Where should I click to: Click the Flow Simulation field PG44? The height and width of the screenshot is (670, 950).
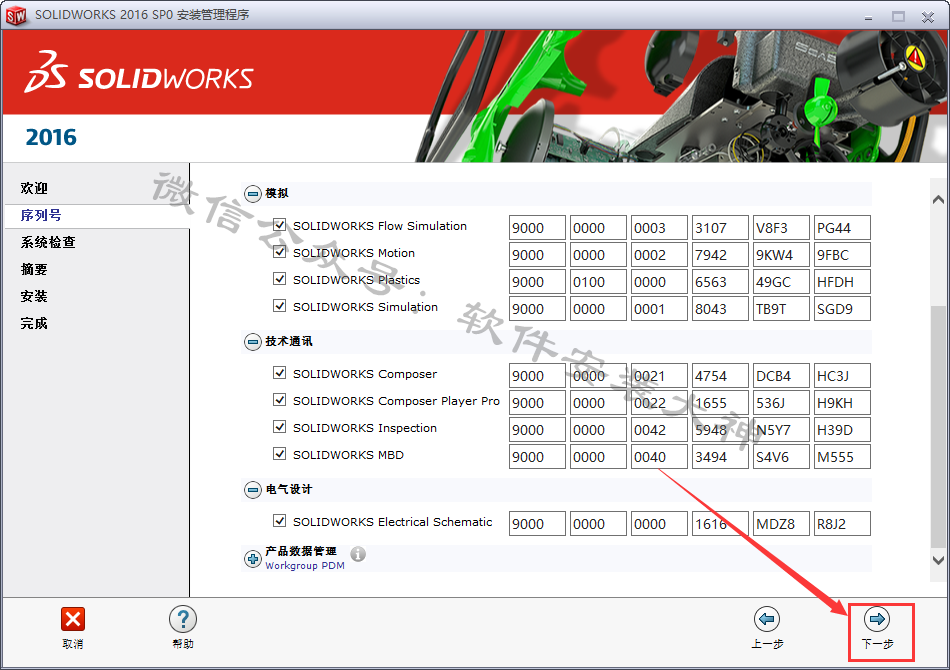(x=842, y=228)
